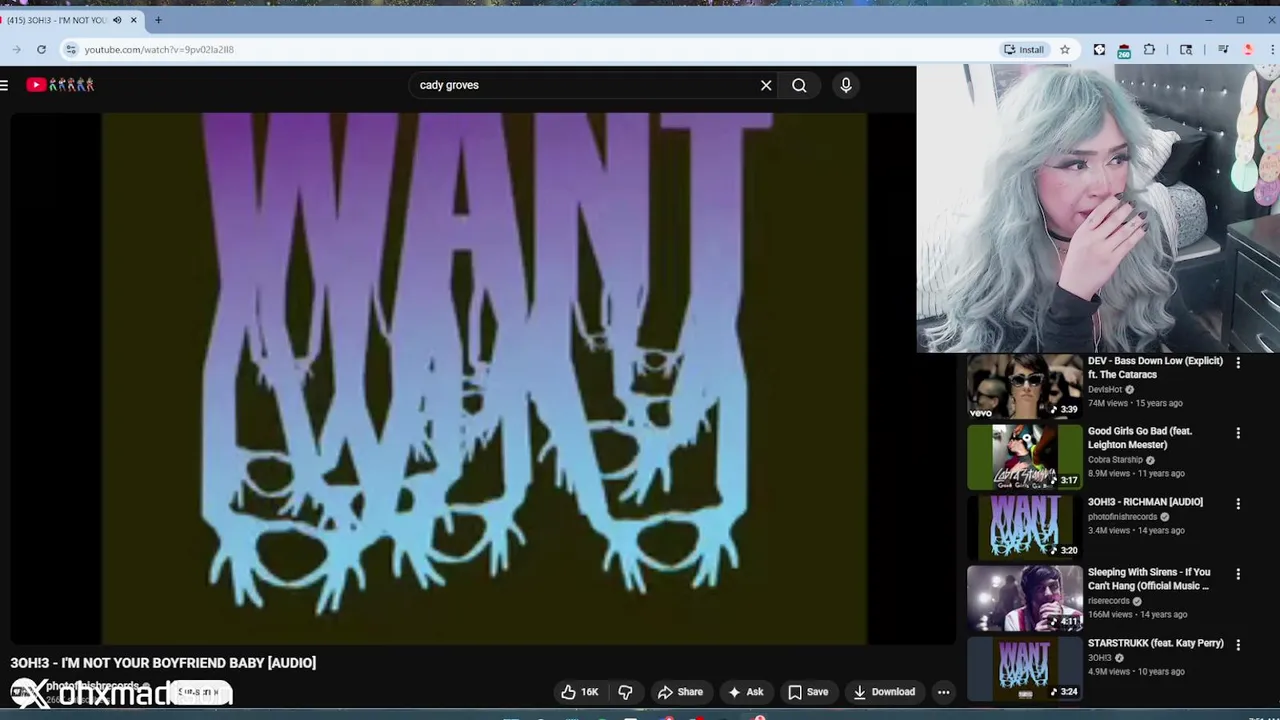This screenshot has height=720, width=1280.
Task: Open the Extensions puzzle menu
Action: pyautogui.click(x=1149, y=49)
